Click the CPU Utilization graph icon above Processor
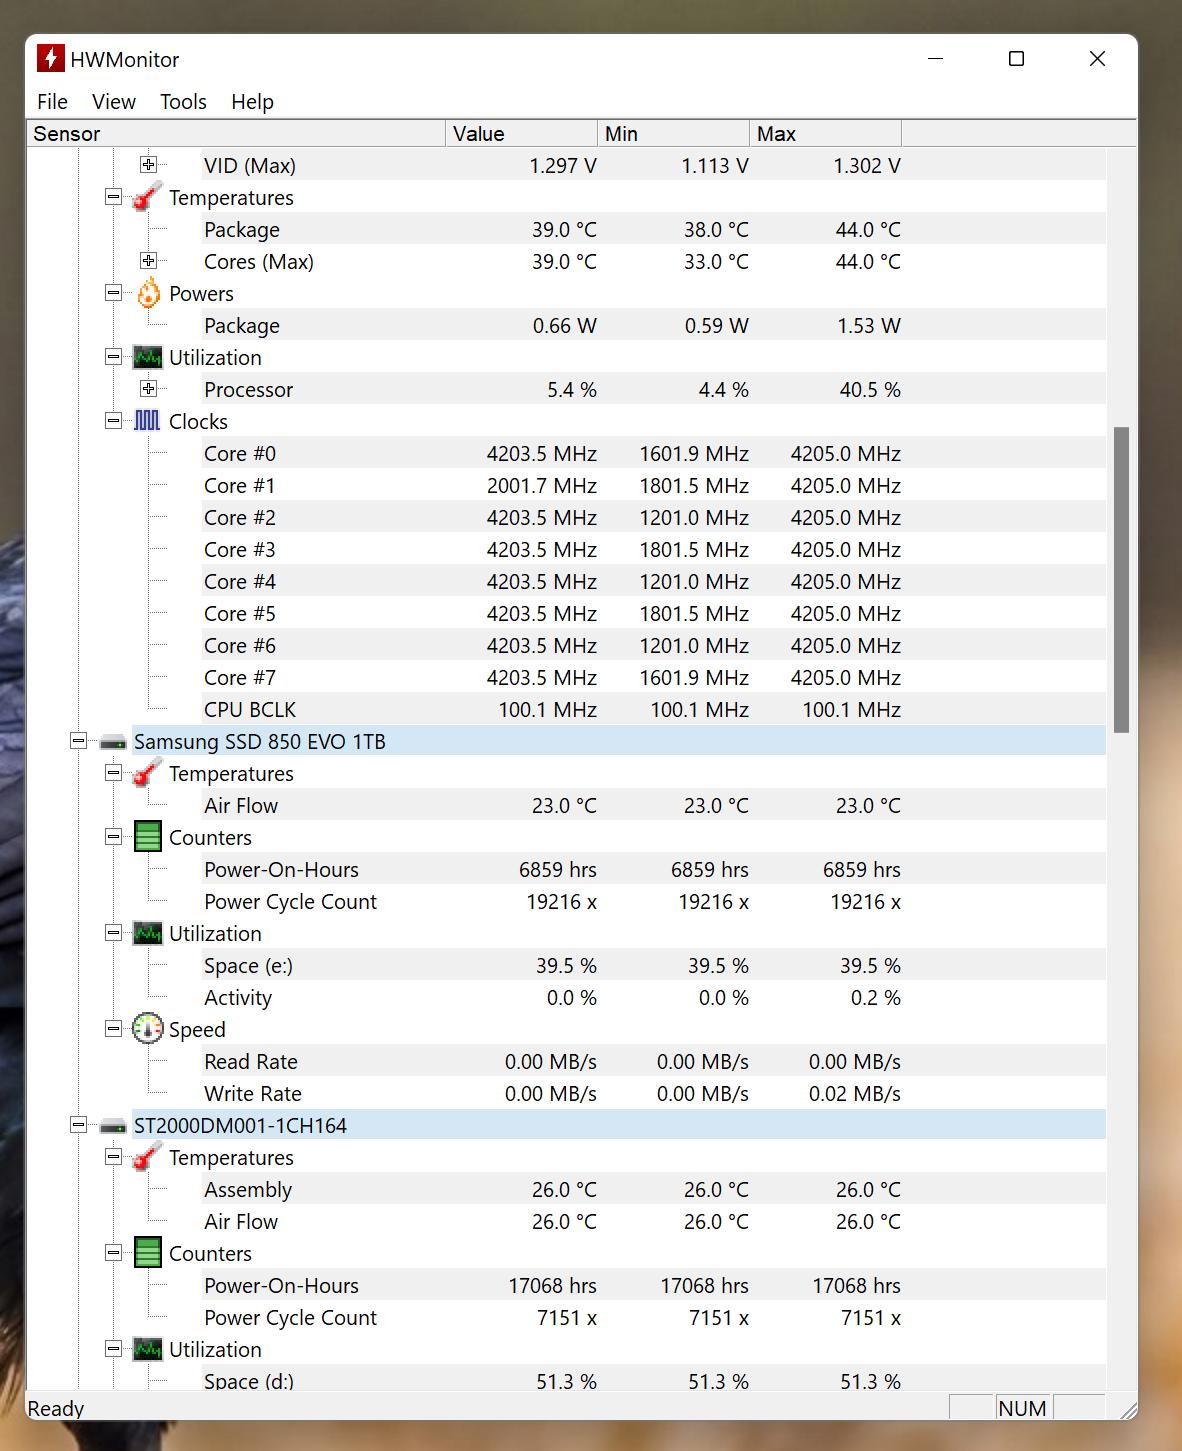 pyautogui.click(x=147, y=357)
